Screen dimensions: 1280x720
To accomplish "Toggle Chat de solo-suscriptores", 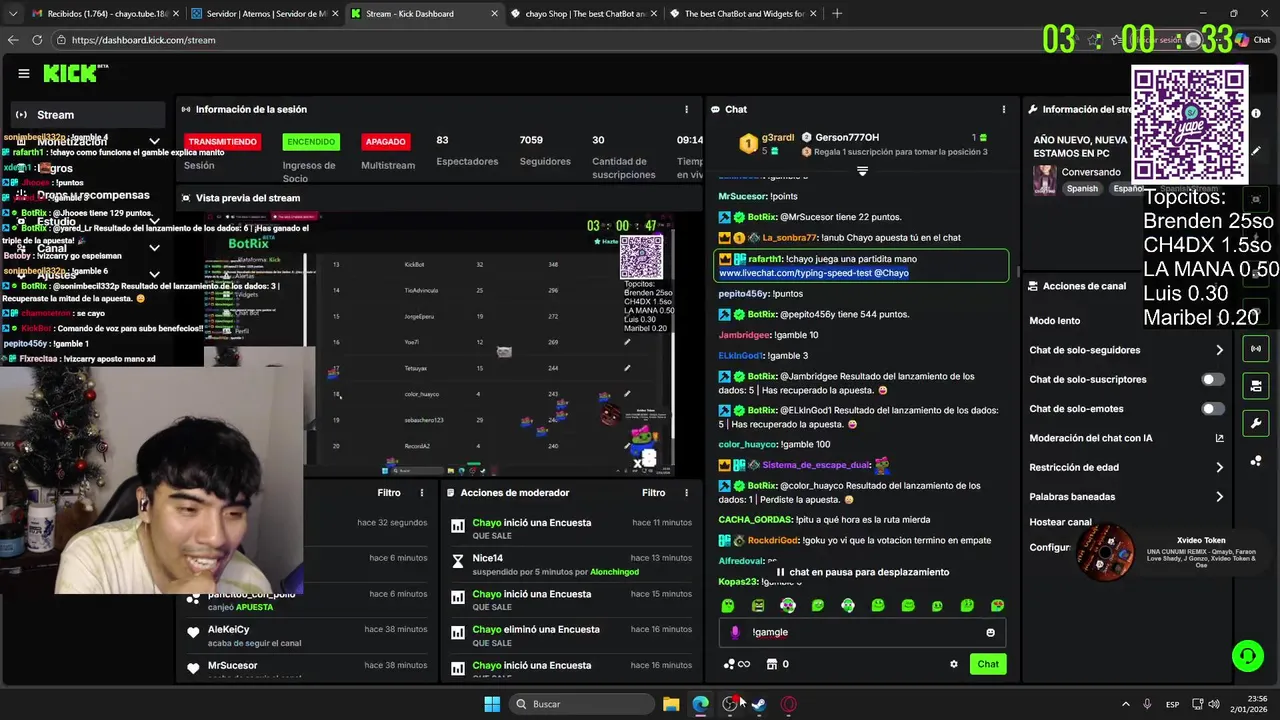I will coord(1212,380).
